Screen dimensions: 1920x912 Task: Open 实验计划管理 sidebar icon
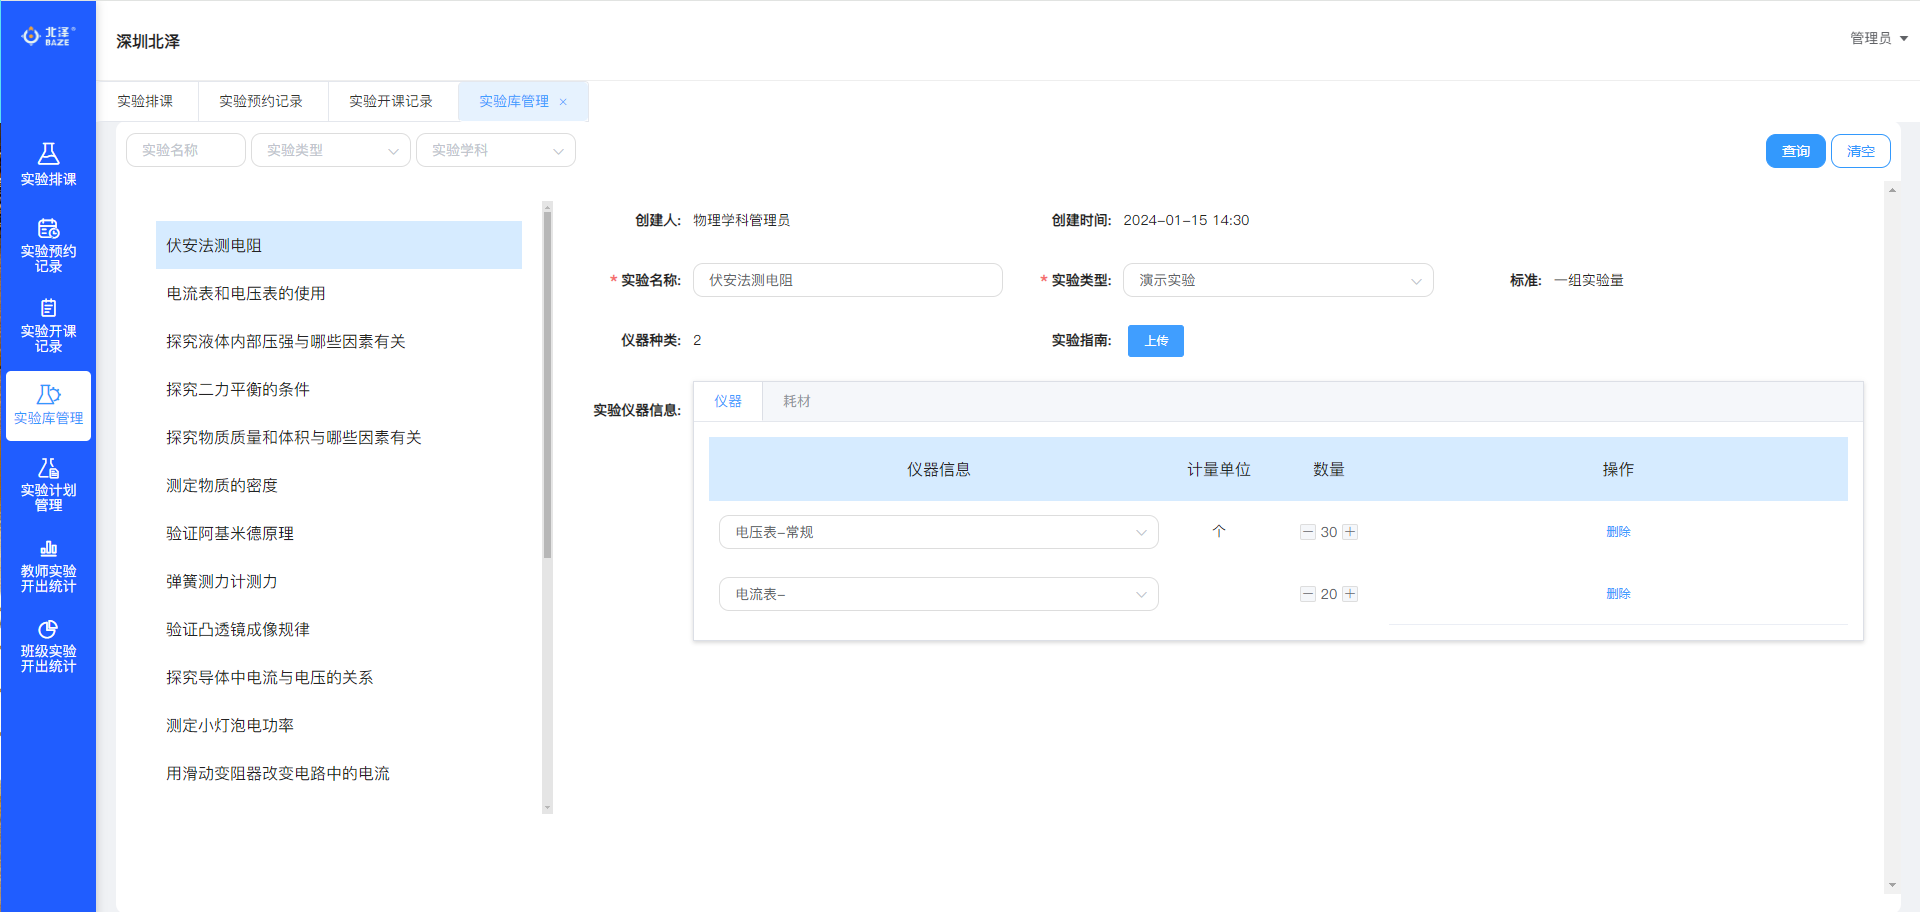click(48, 468)
